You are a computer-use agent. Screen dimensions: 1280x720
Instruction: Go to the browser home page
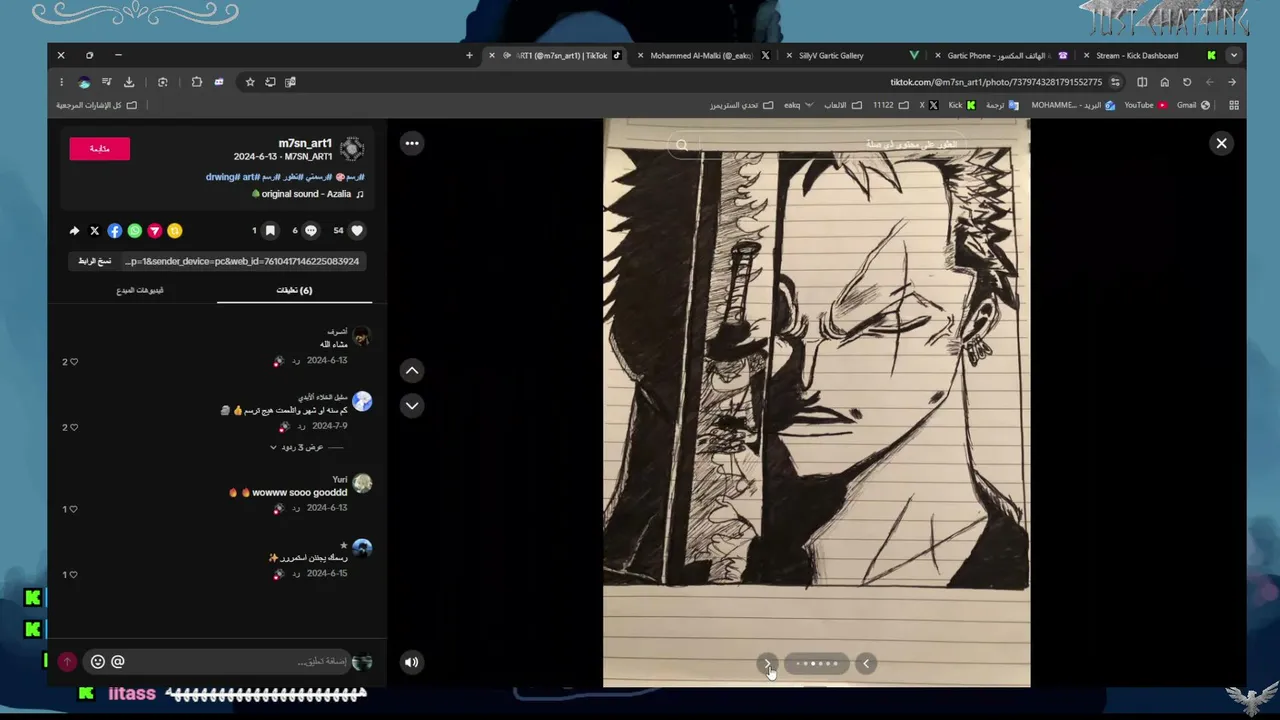[x=1164, y=82]
